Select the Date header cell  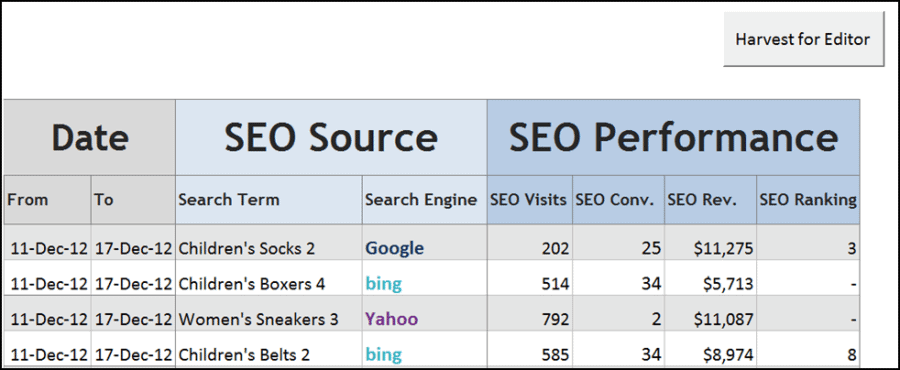pyautogui.click(x=90, y=137)
